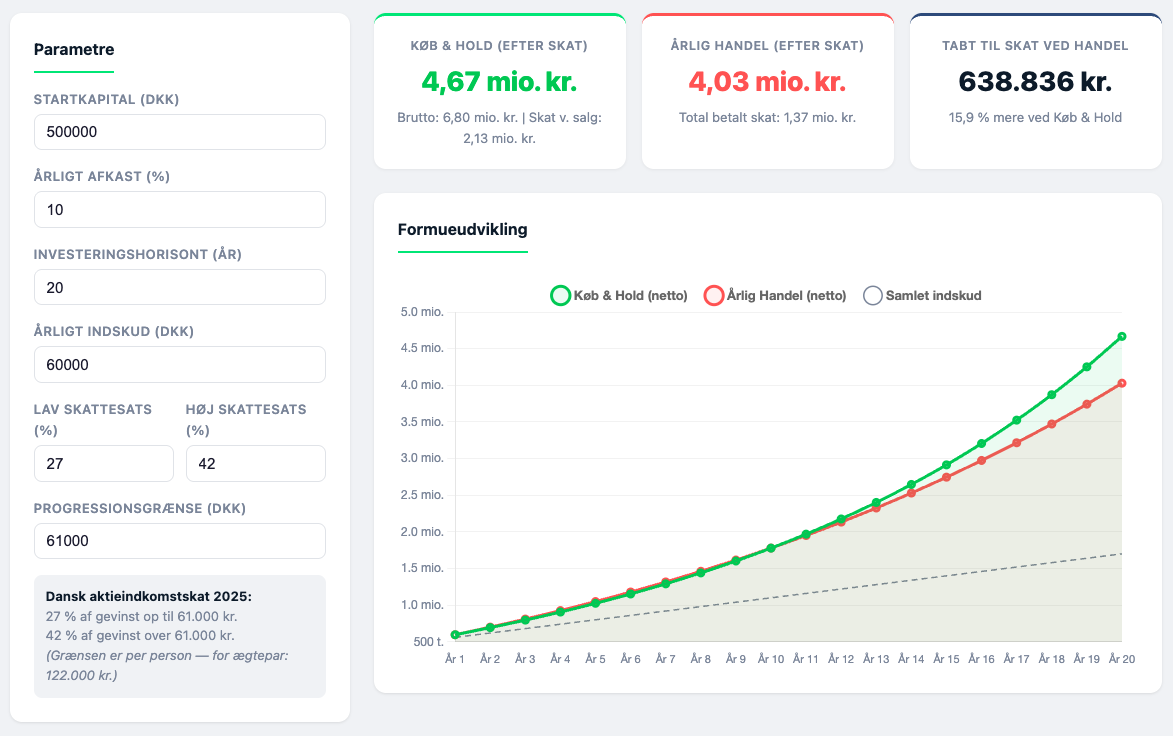Toggle the Køb & Hold (netto) legend
This screenshot has height=736, width=1173.
[x=619, y=295]
